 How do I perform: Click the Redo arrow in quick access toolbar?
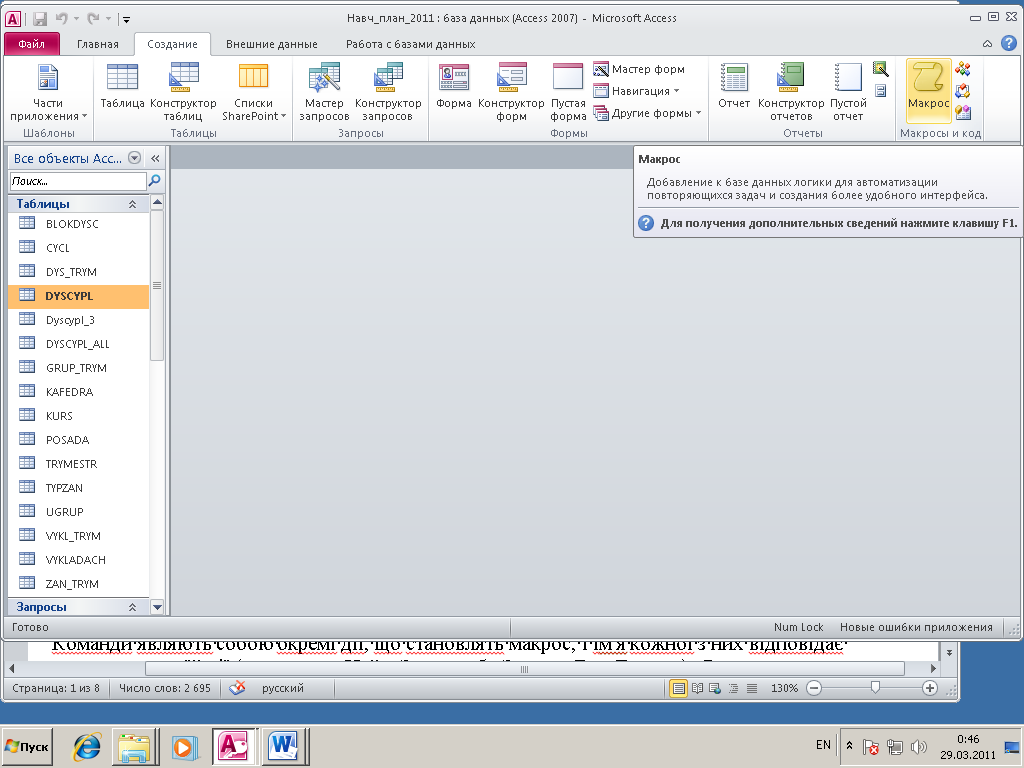pyautogui.click(x=93, y=19)
